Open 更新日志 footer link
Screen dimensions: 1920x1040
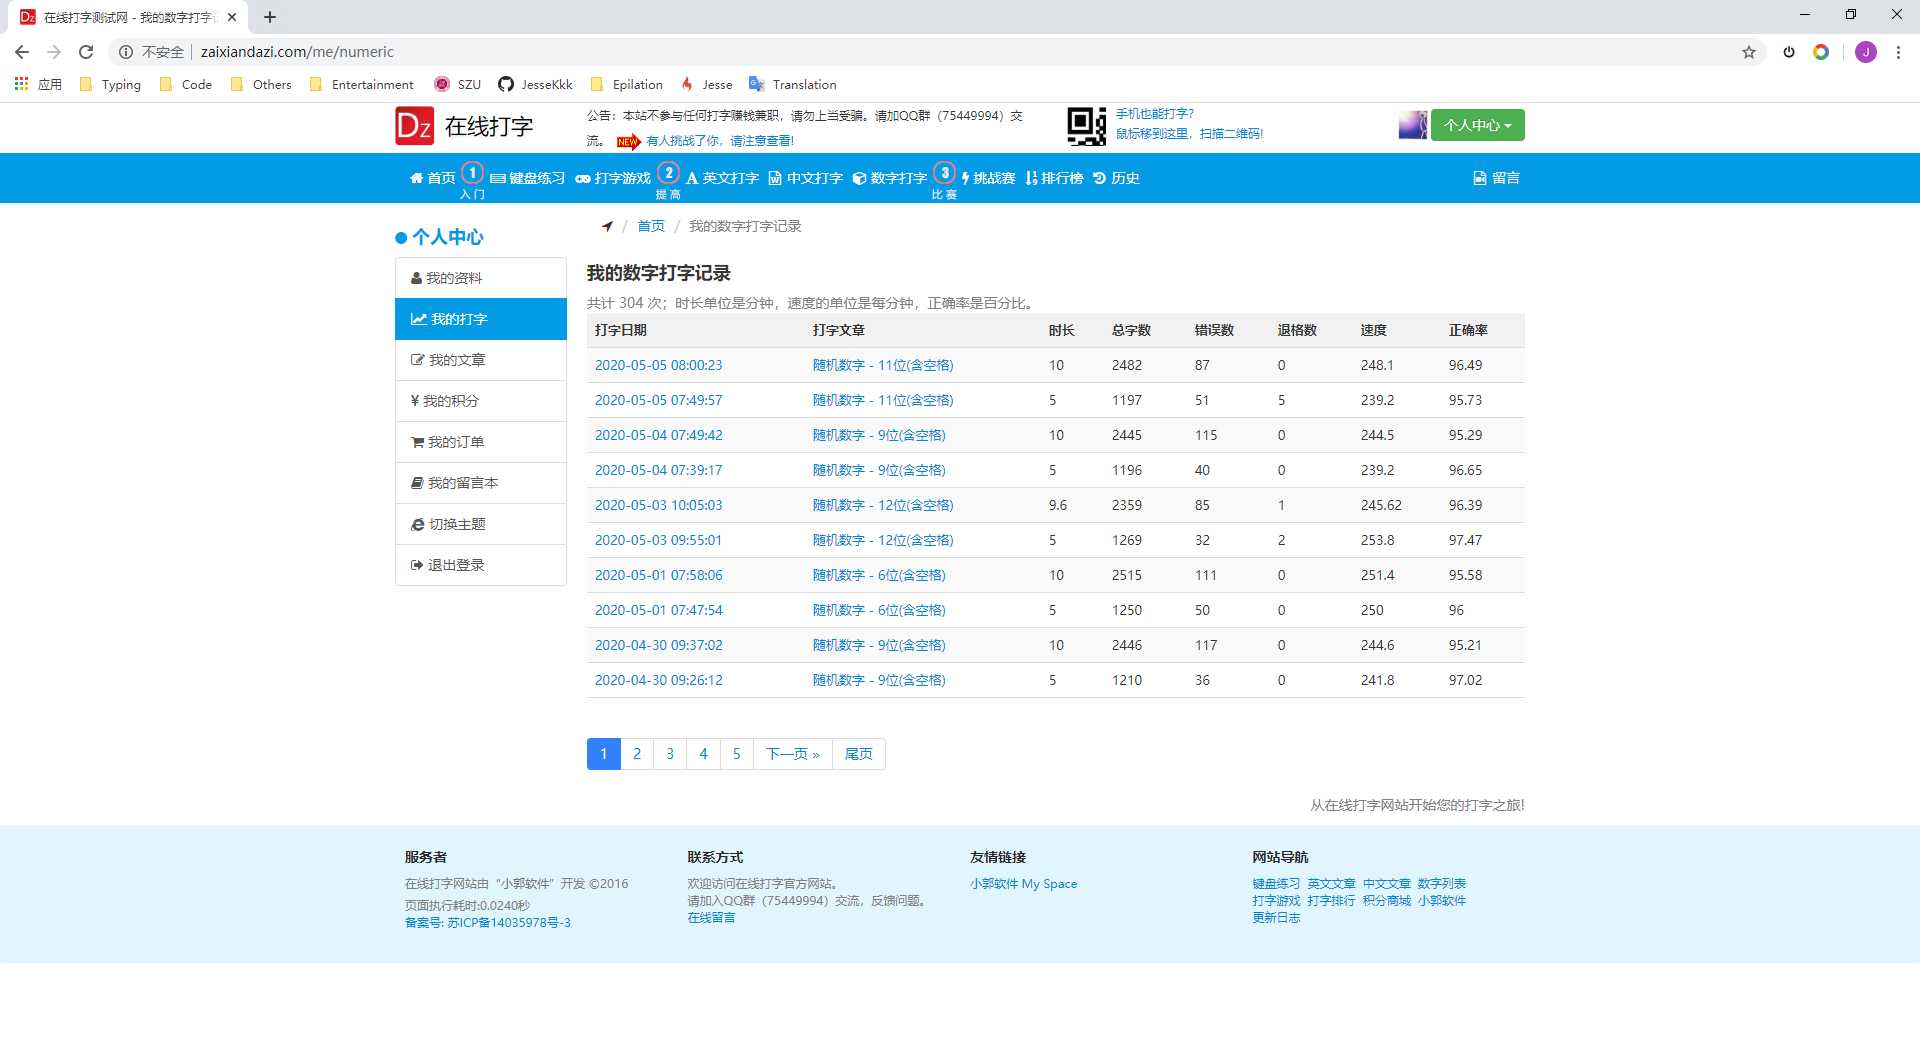coord(1276,918)
